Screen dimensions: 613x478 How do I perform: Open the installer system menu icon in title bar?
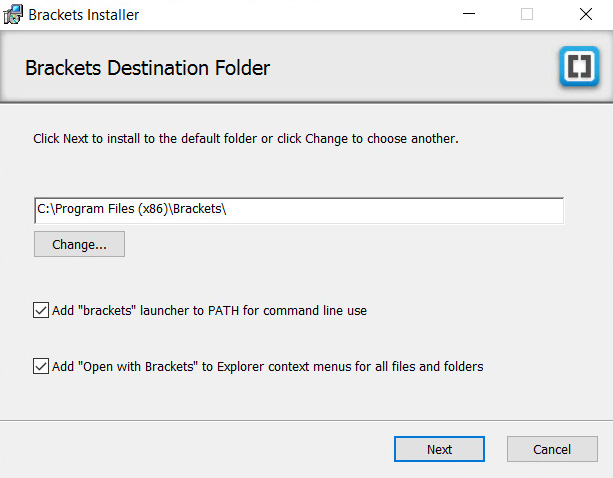point(13,14)
